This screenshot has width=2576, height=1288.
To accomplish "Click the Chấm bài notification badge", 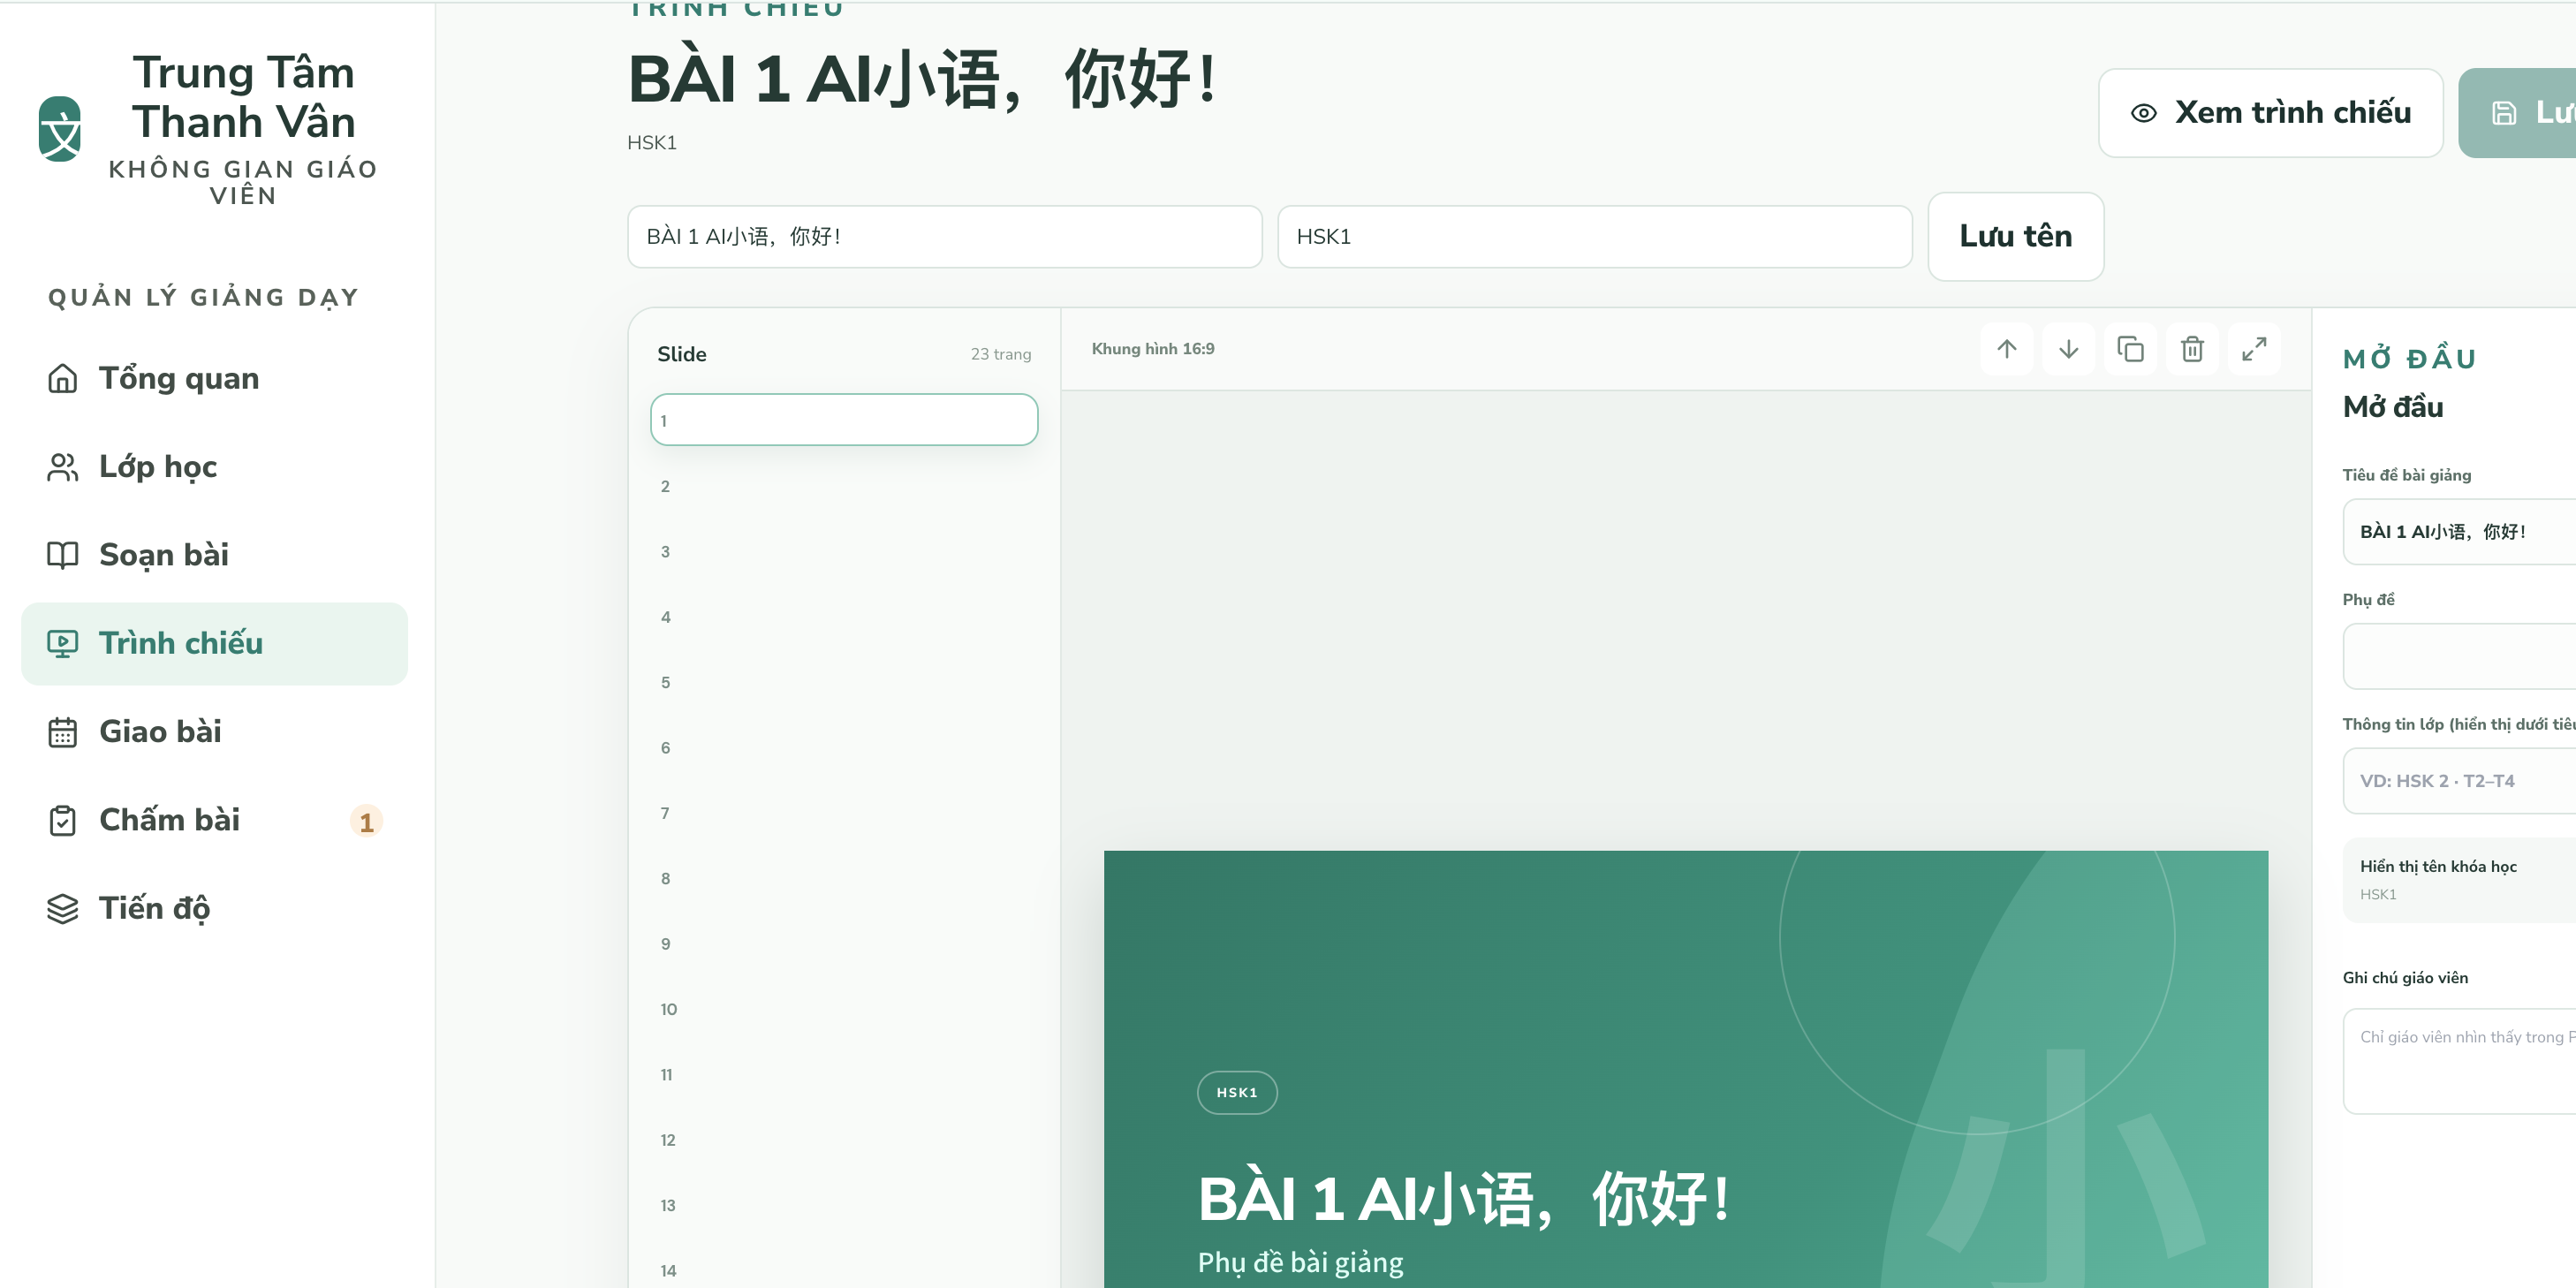I will 366,821.
